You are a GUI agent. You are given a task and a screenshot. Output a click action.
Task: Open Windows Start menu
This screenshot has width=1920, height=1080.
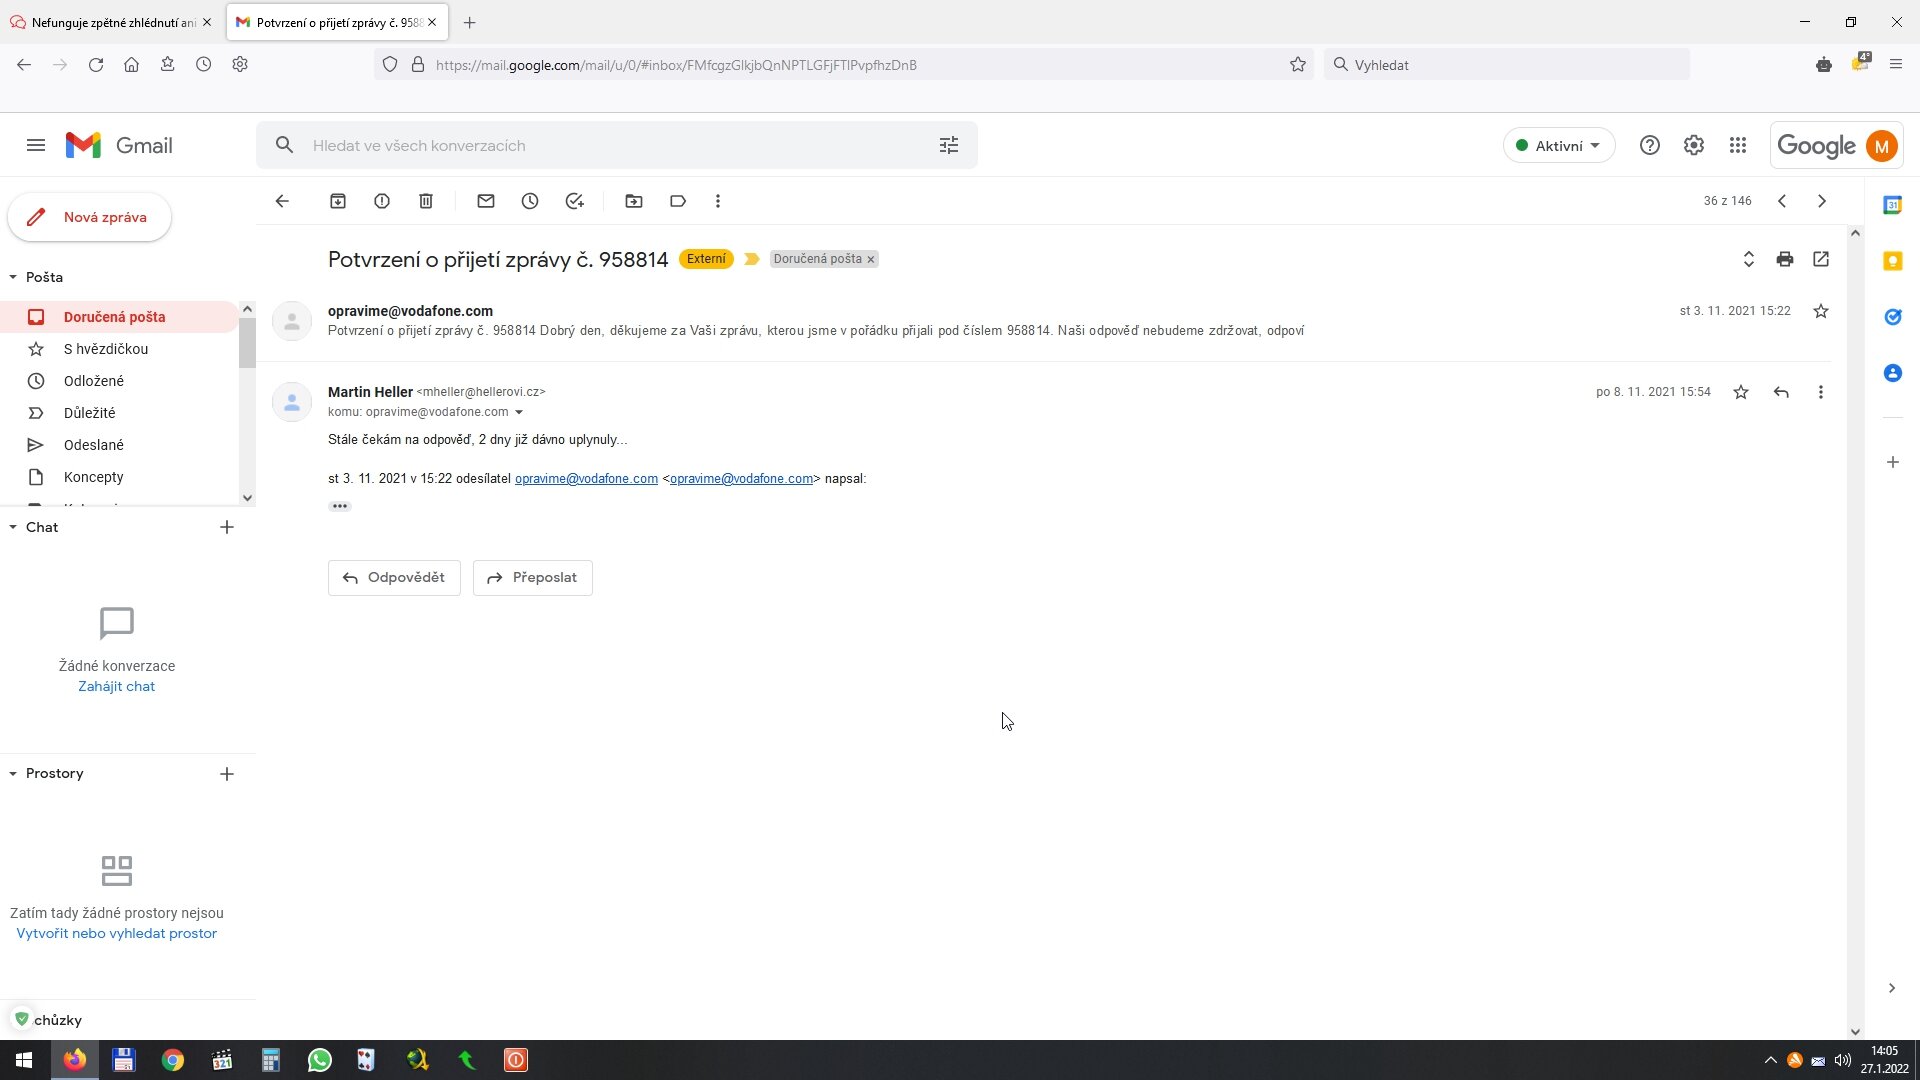pyautogui.click(x=24, y=1060)
